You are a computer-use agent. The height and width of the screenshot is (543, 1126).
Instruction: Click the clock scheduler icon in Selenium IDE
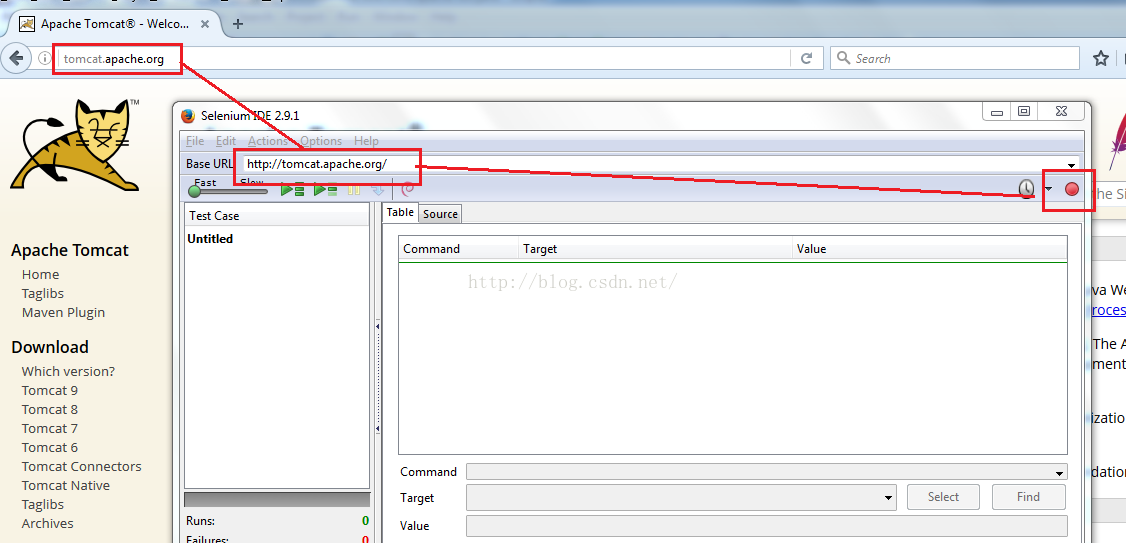(x=1027, y=189)
